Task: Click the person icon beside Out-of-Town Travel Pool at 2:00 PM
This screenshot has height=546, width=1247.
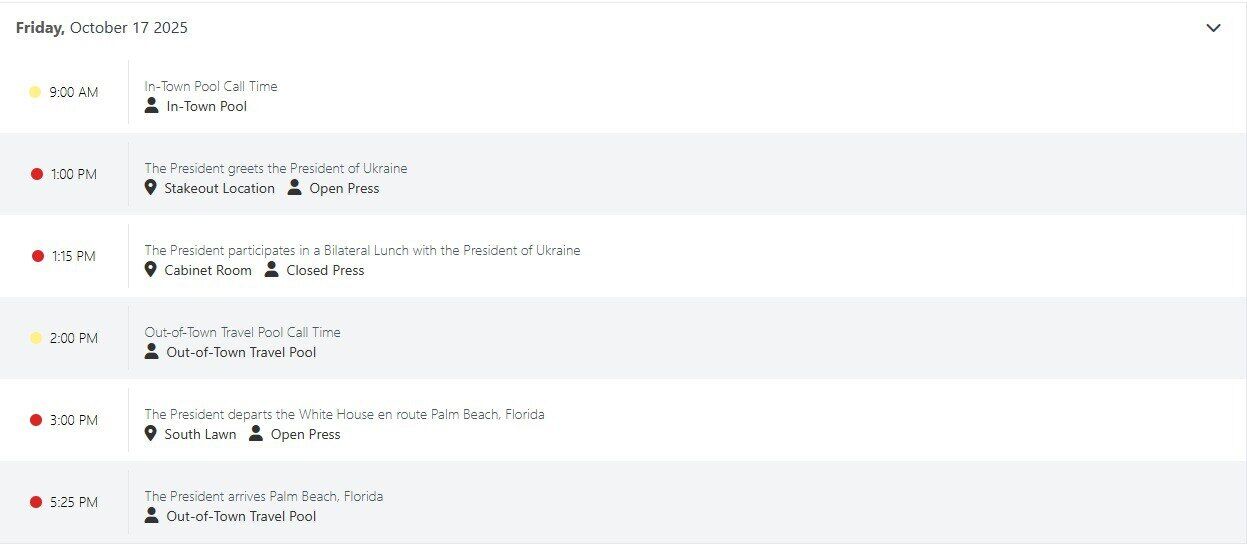Action: (x=152, y=351)
